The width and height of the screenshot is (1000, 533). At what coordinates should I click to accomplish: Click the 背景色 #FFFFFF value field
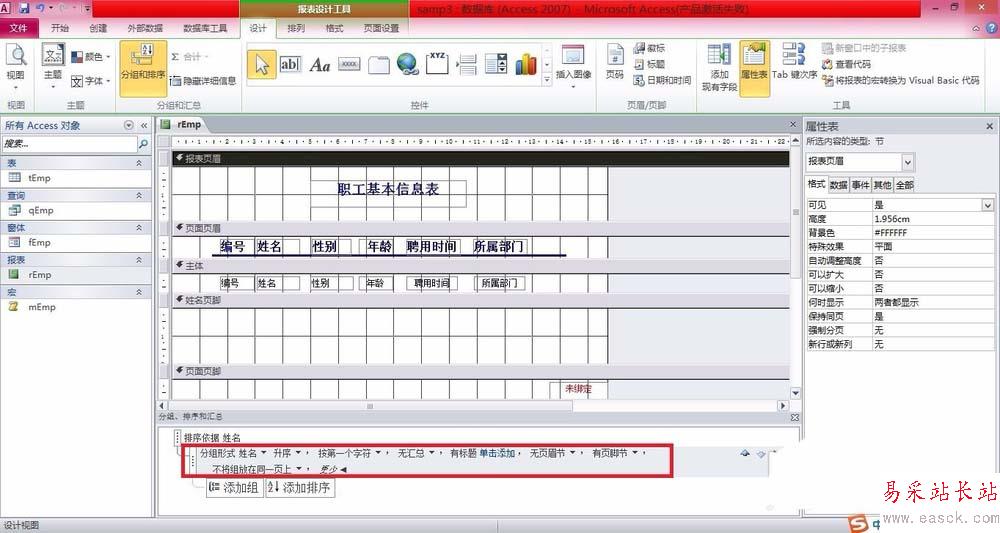(x=932, y=233)
